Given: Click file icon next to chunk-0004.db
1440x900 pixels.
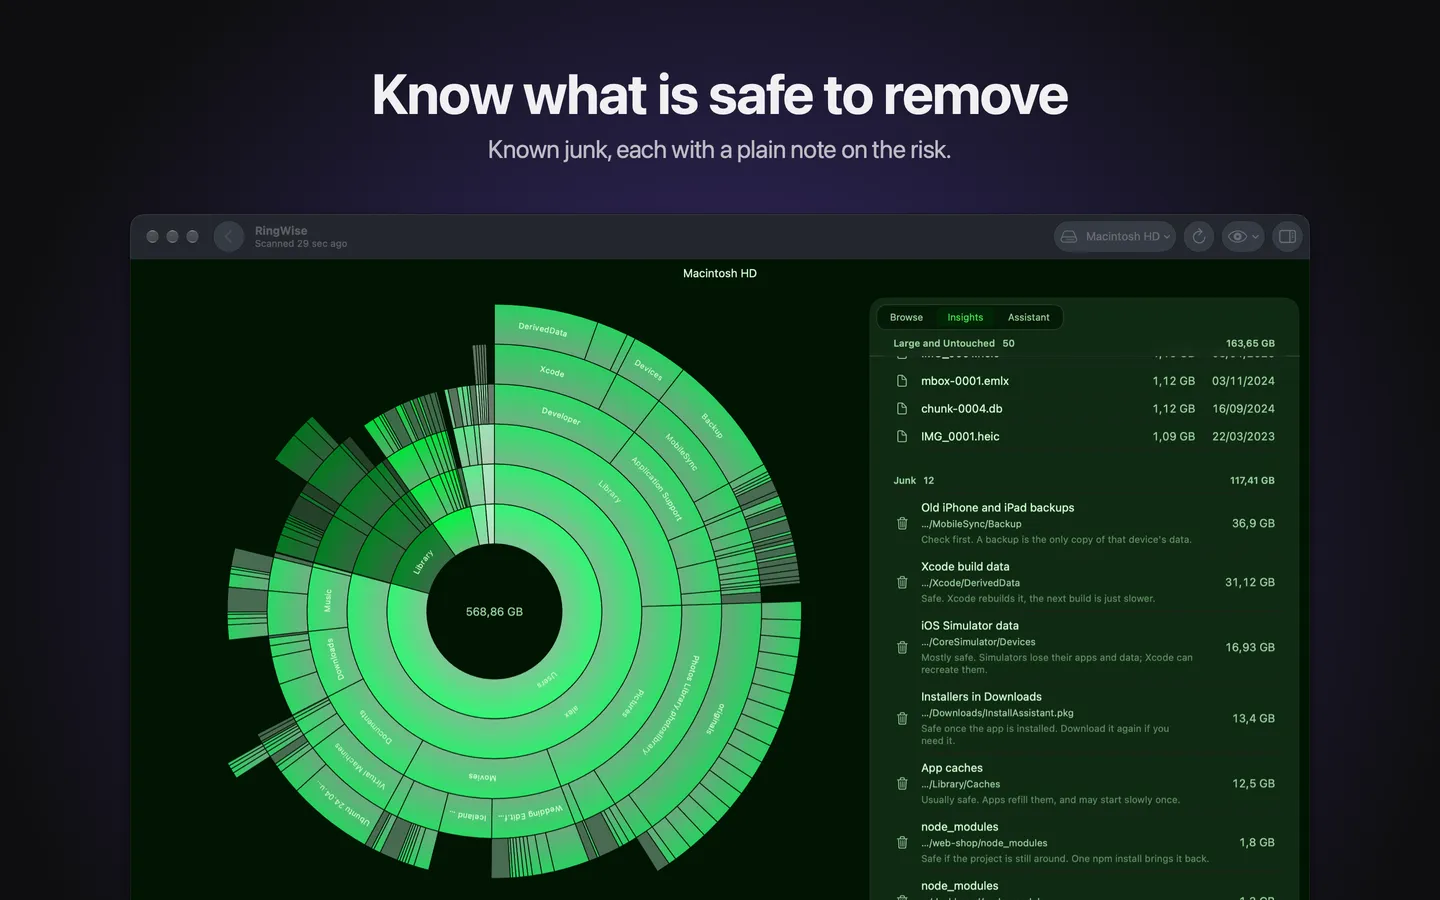Looking at the screenshot, I should (x=902, y=409).
